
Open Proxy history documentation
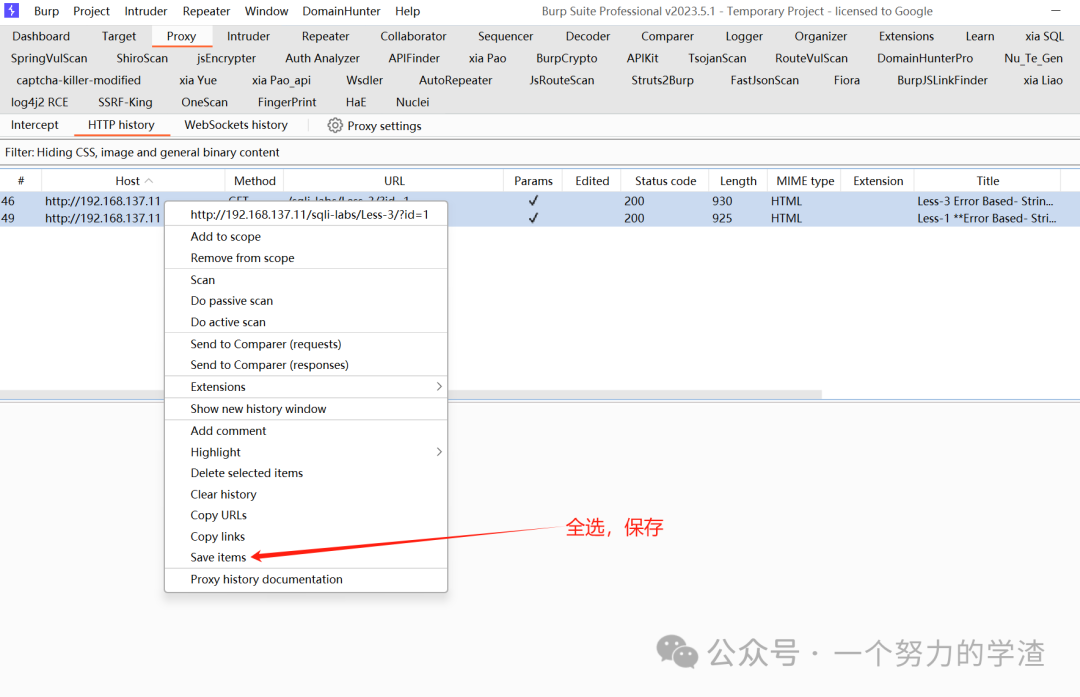click(x=306, y=579)
